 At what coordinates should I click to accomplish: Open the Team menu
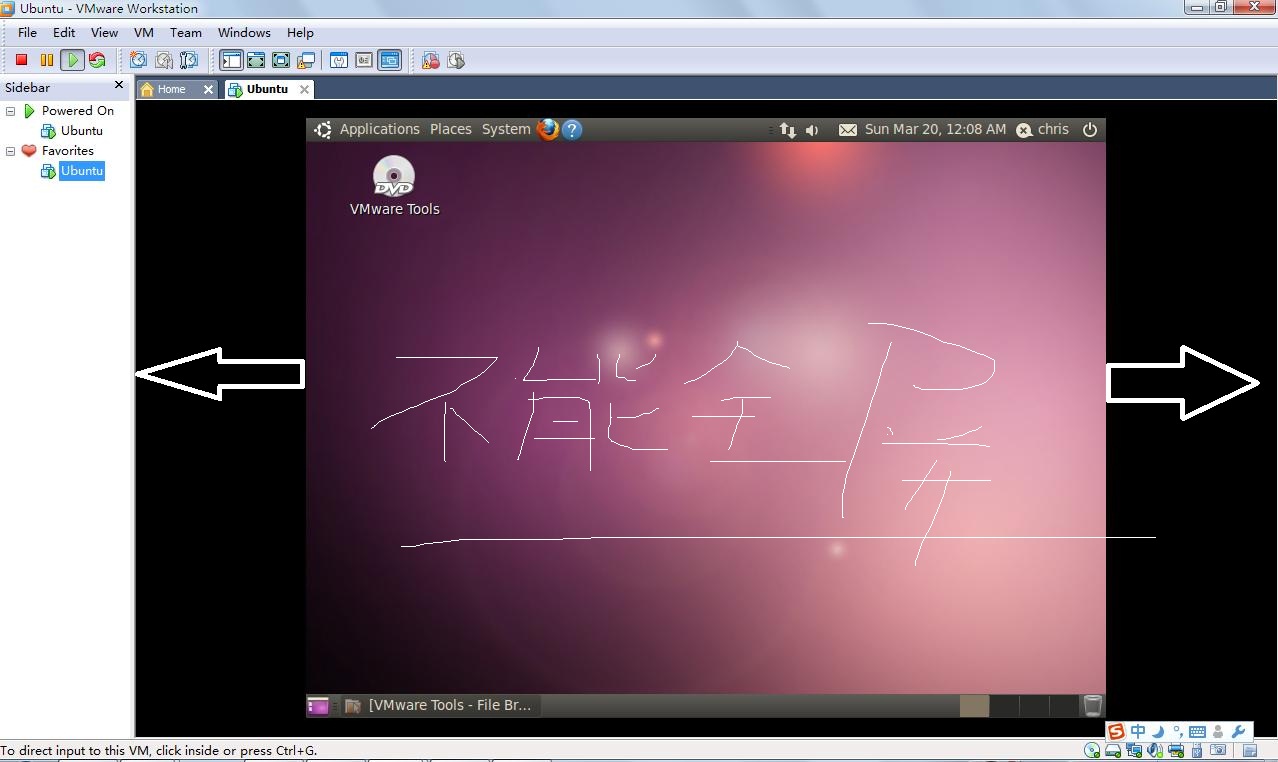coord(186,32)
